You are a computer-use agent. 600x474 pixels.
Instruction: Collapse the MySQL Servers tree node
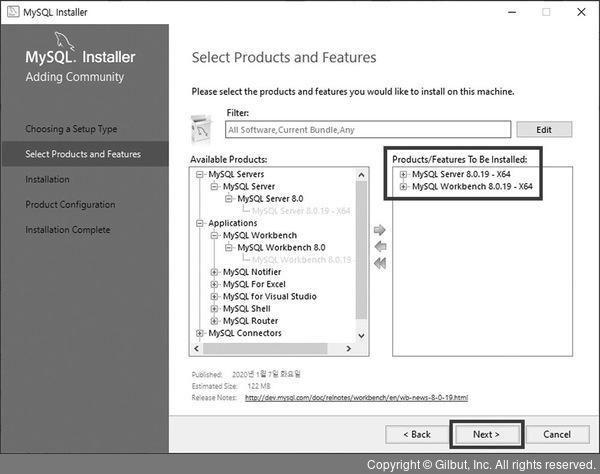tap(199, 174)
